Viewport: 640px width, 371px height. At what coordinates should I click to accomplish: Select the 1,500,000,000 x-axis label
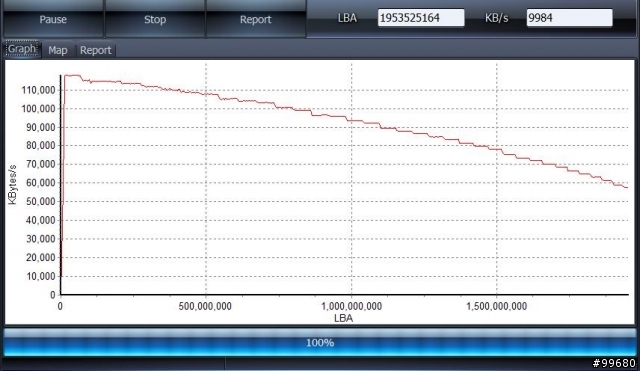(497, 306)
